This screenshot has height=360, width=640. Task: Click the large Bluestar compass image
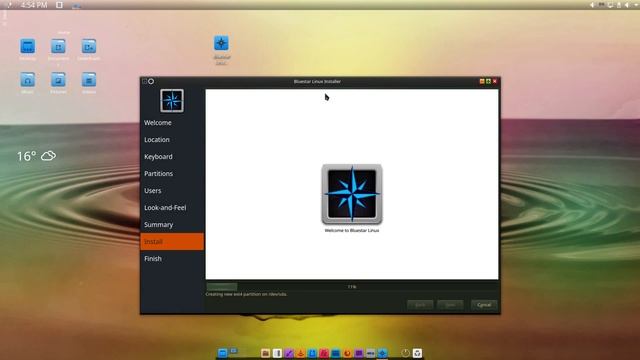pos(352,194)
